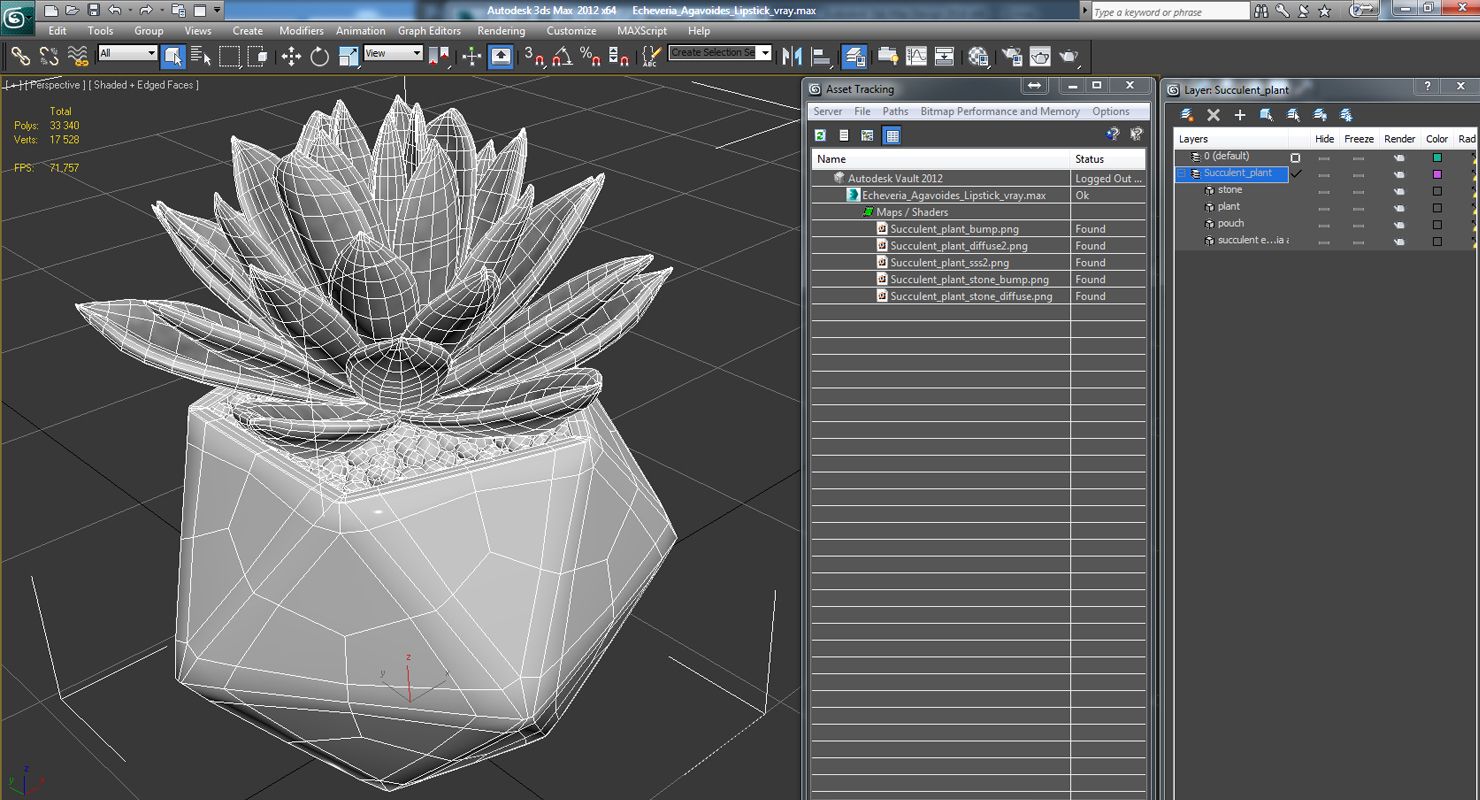Toggle Spinner Snap
This screenshot has height=800, width=1480.
coord(619,56)
